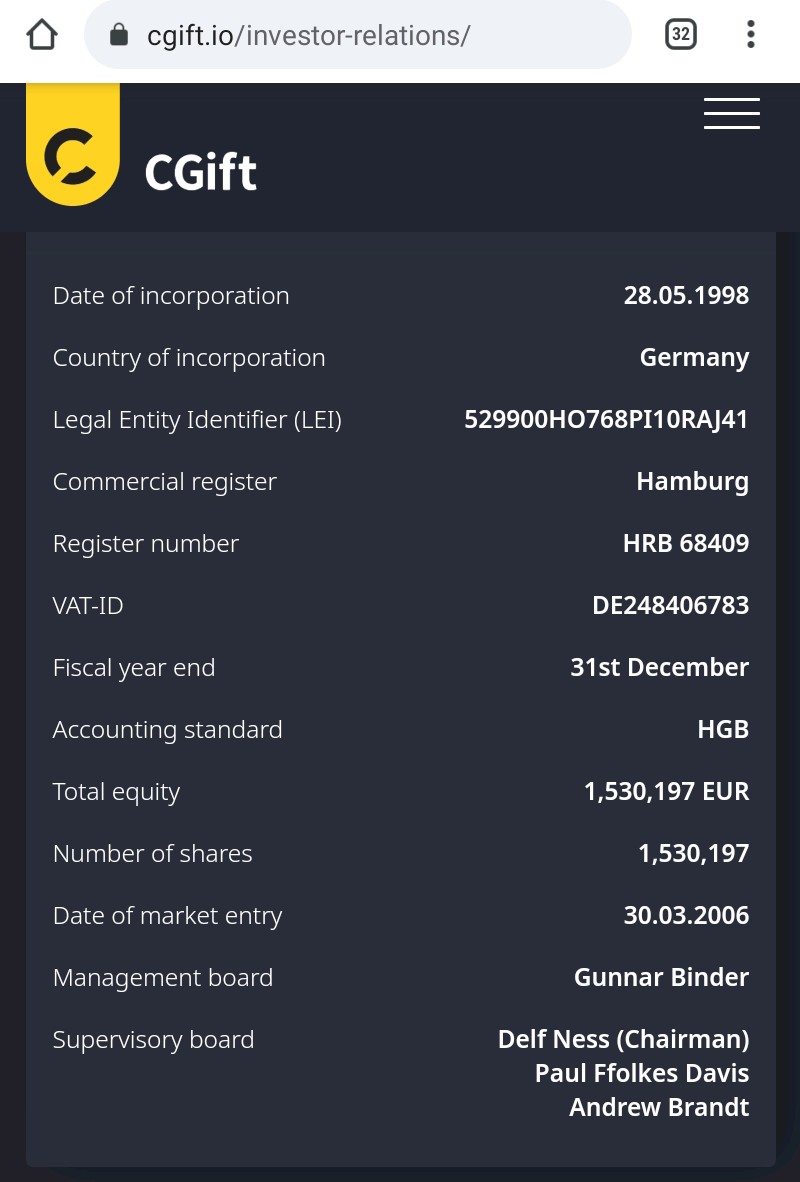Click the Paul Ffolkes Davis name
The height and width of the screenshot is (1182, 800).
point(641,1073)
